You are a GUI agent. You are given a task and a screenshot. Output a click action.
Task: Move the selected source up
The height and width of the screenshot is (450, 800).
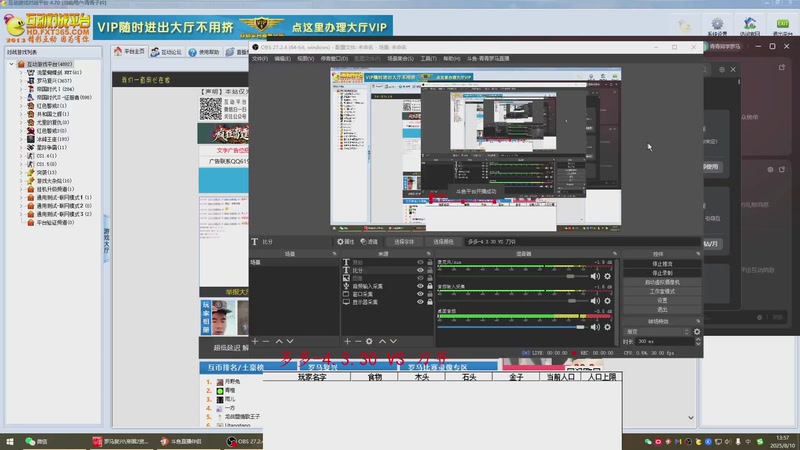click(x=382, y=341)
